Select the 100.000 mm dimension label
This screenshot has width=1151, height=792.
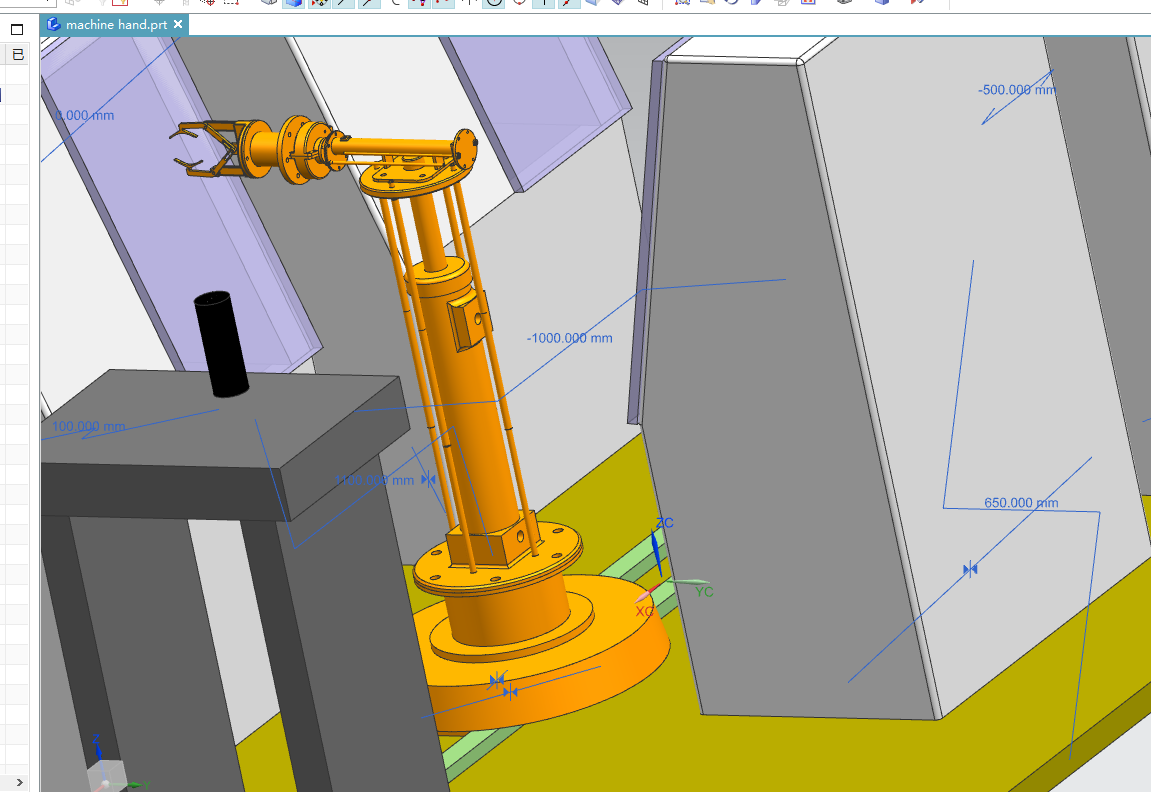[x=88, y=426]
